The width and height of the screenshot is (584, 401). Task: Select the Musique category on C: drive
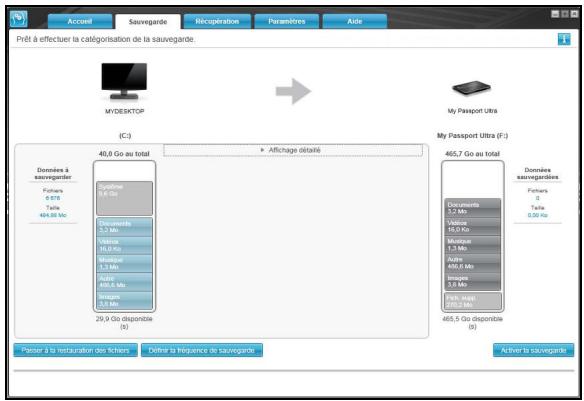[x=124, y=263]
